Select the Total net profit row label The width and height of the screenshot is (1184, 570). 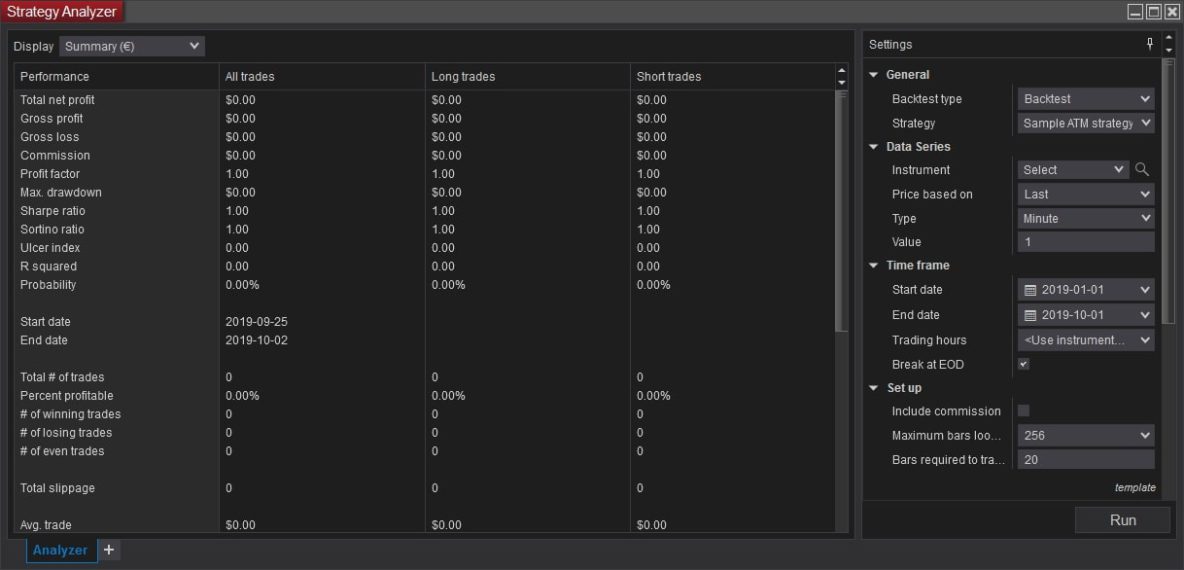(57, 100)
